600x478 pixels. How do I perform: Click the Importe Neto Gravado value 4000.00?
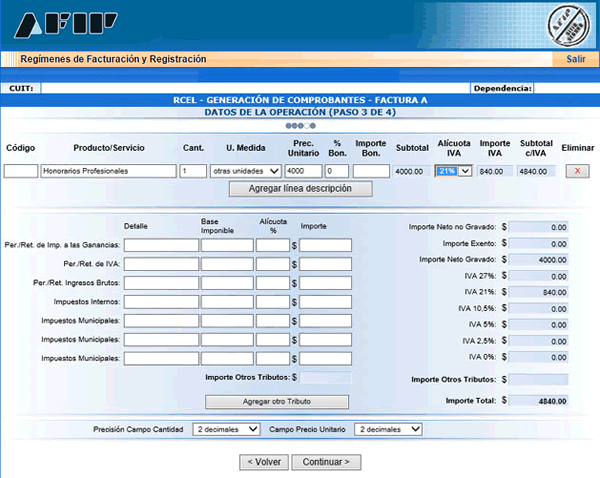tap(538, 260)
